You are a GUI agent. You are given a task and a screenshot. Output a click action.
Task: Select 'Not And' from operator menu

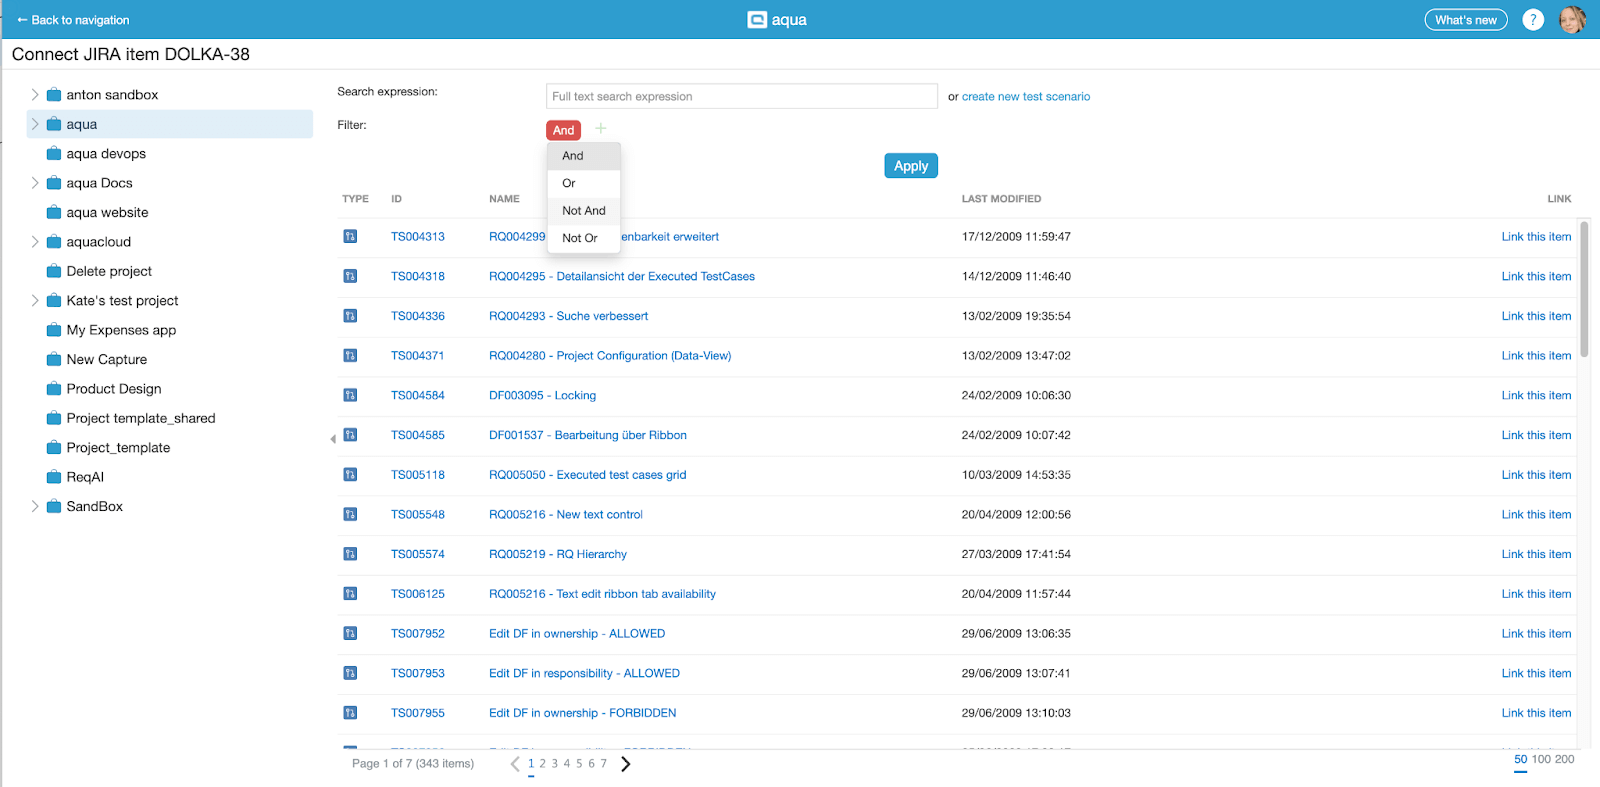pyautogui.click(x=583, y=211)
